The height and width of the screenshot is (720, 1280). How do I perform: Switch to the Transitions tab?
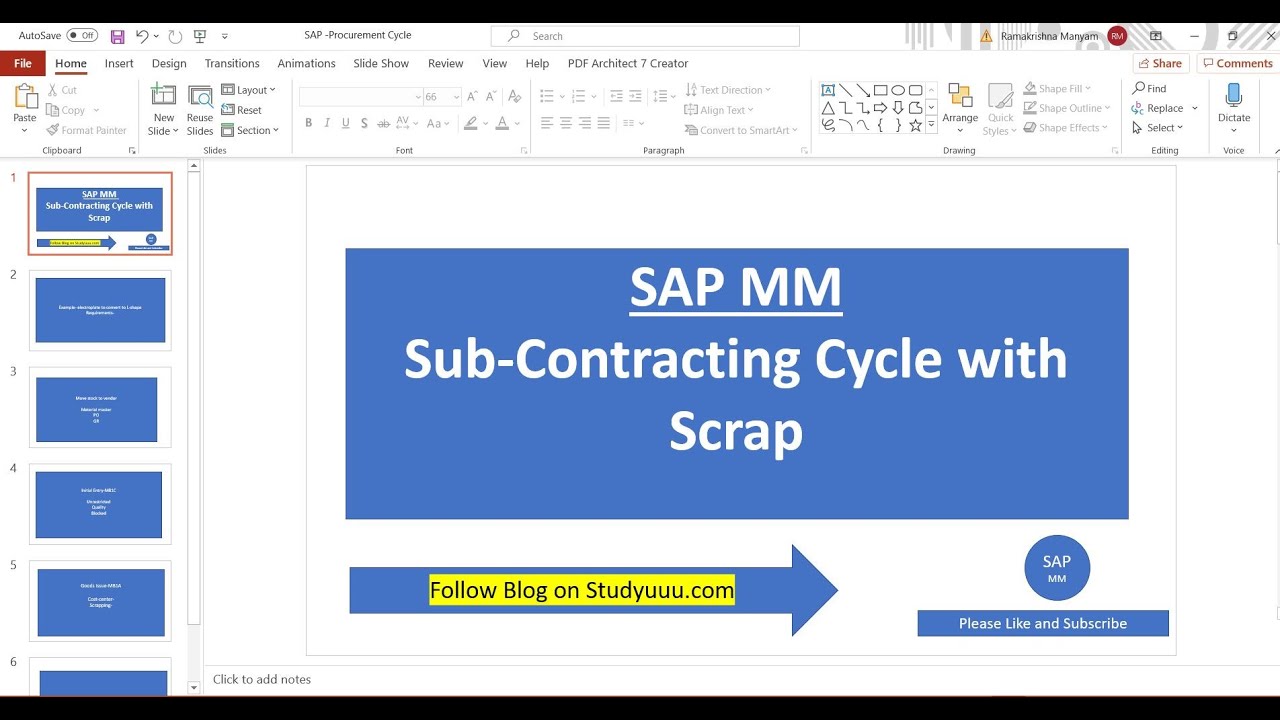[232, 63]
